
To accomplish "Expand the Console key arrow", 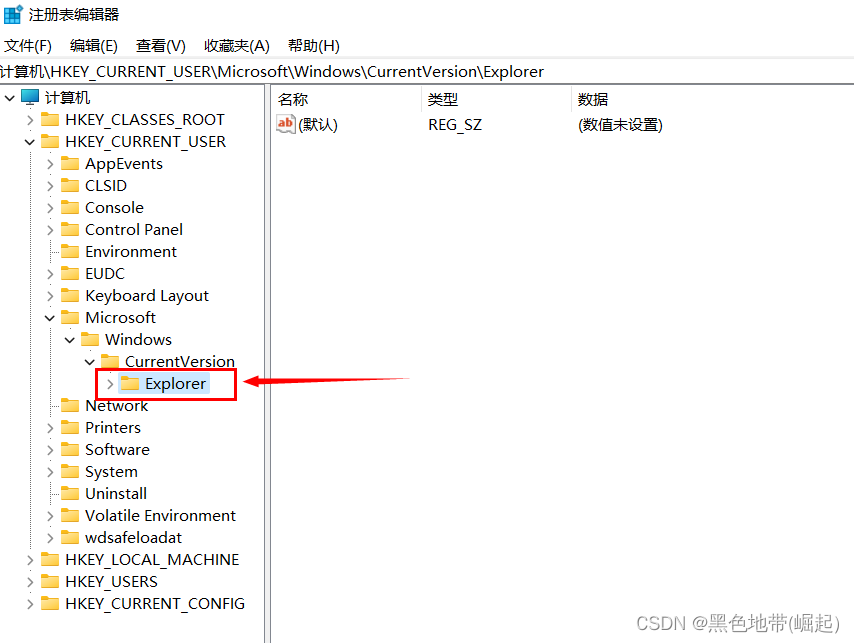I will 50,208.
